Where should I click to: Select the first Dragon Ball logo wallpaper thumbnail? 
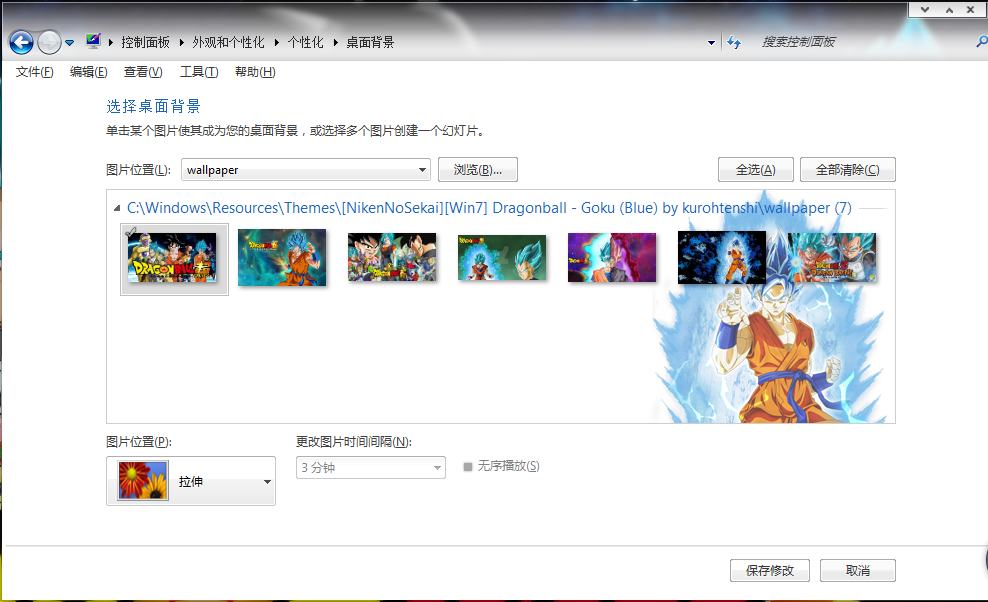click(x=172, y=258)
